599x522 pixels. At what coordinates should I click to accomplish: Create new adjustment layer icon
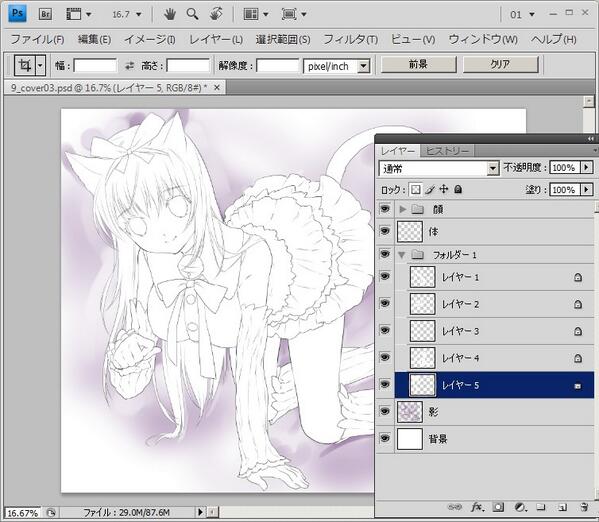tap(520, 507)
